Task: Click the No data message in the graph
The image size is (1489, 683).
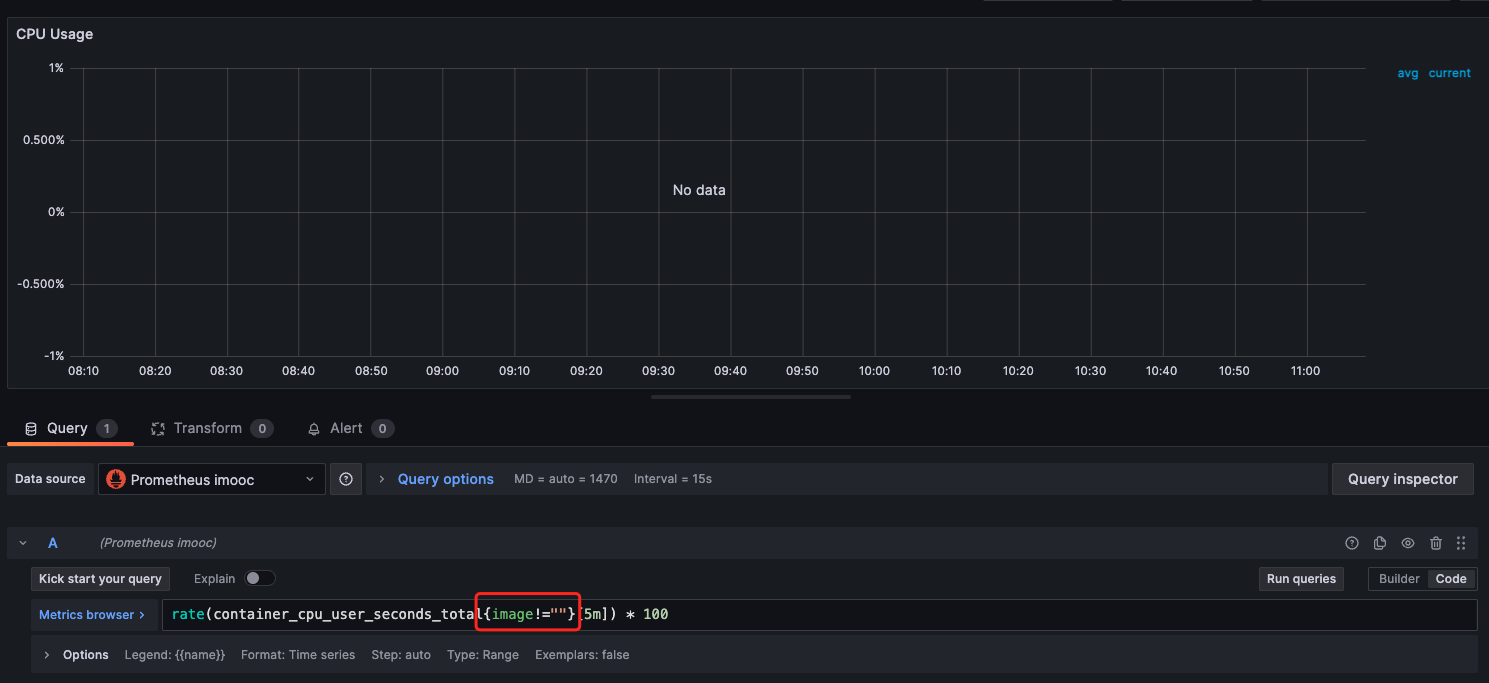Action: [x=699, y=190]
